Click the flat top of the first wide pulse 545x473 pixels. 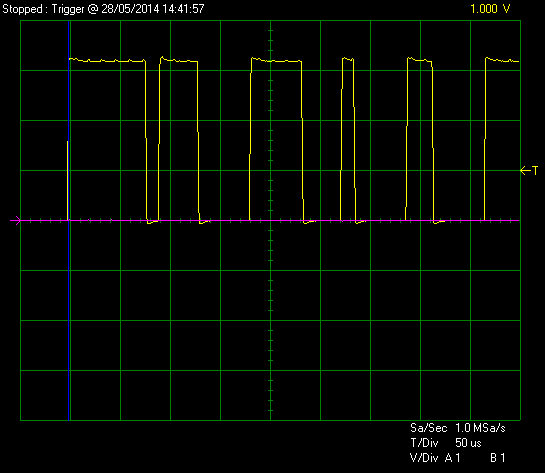107,60
